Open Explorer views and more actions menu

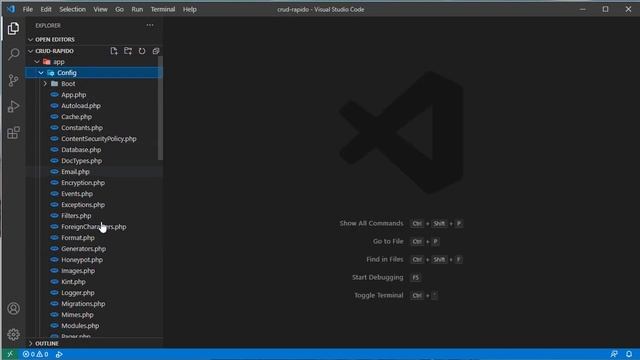point(150,25)
